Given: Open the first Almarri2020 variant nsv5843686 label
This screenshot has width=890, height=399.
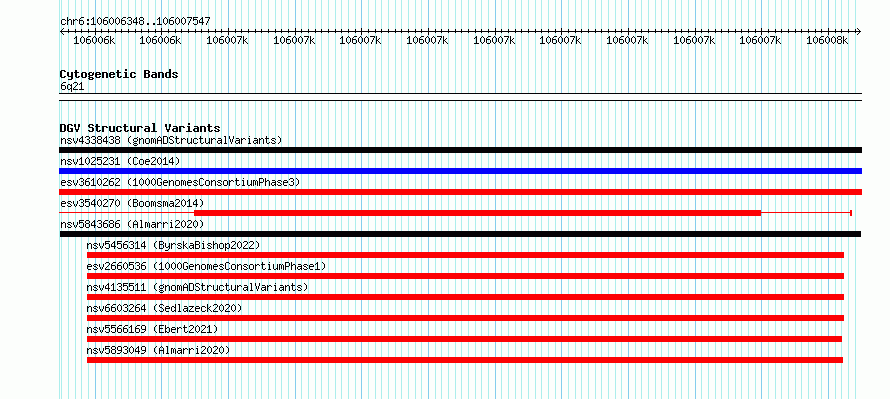Looking at the screenshot, I should pyautogui.click(x=132, y=224).
